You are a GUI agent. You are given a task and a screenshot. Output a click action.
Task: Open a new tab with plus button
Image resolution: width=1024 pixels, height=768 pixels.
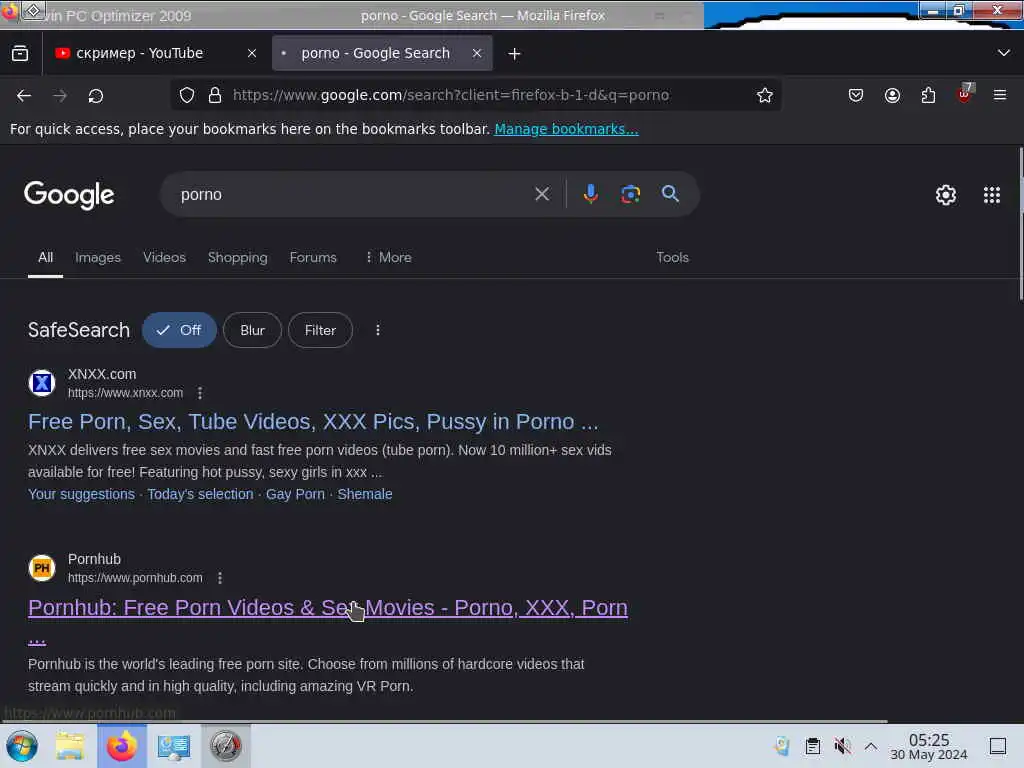pos(515,54)
